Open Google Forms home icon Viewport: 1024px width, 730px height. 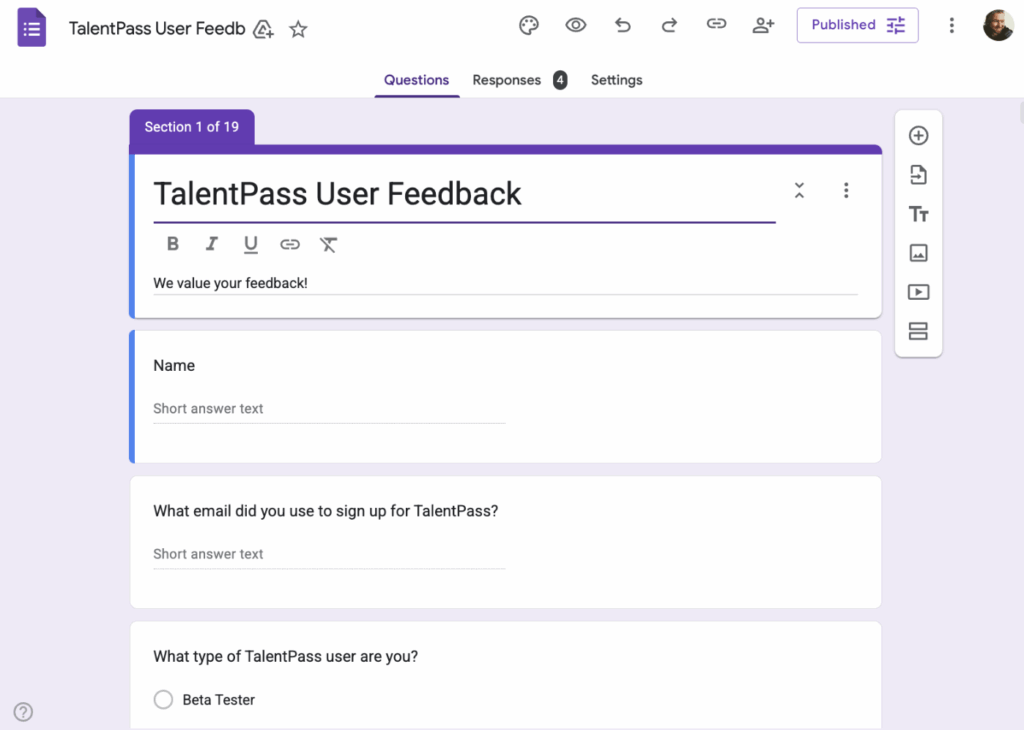31,27
